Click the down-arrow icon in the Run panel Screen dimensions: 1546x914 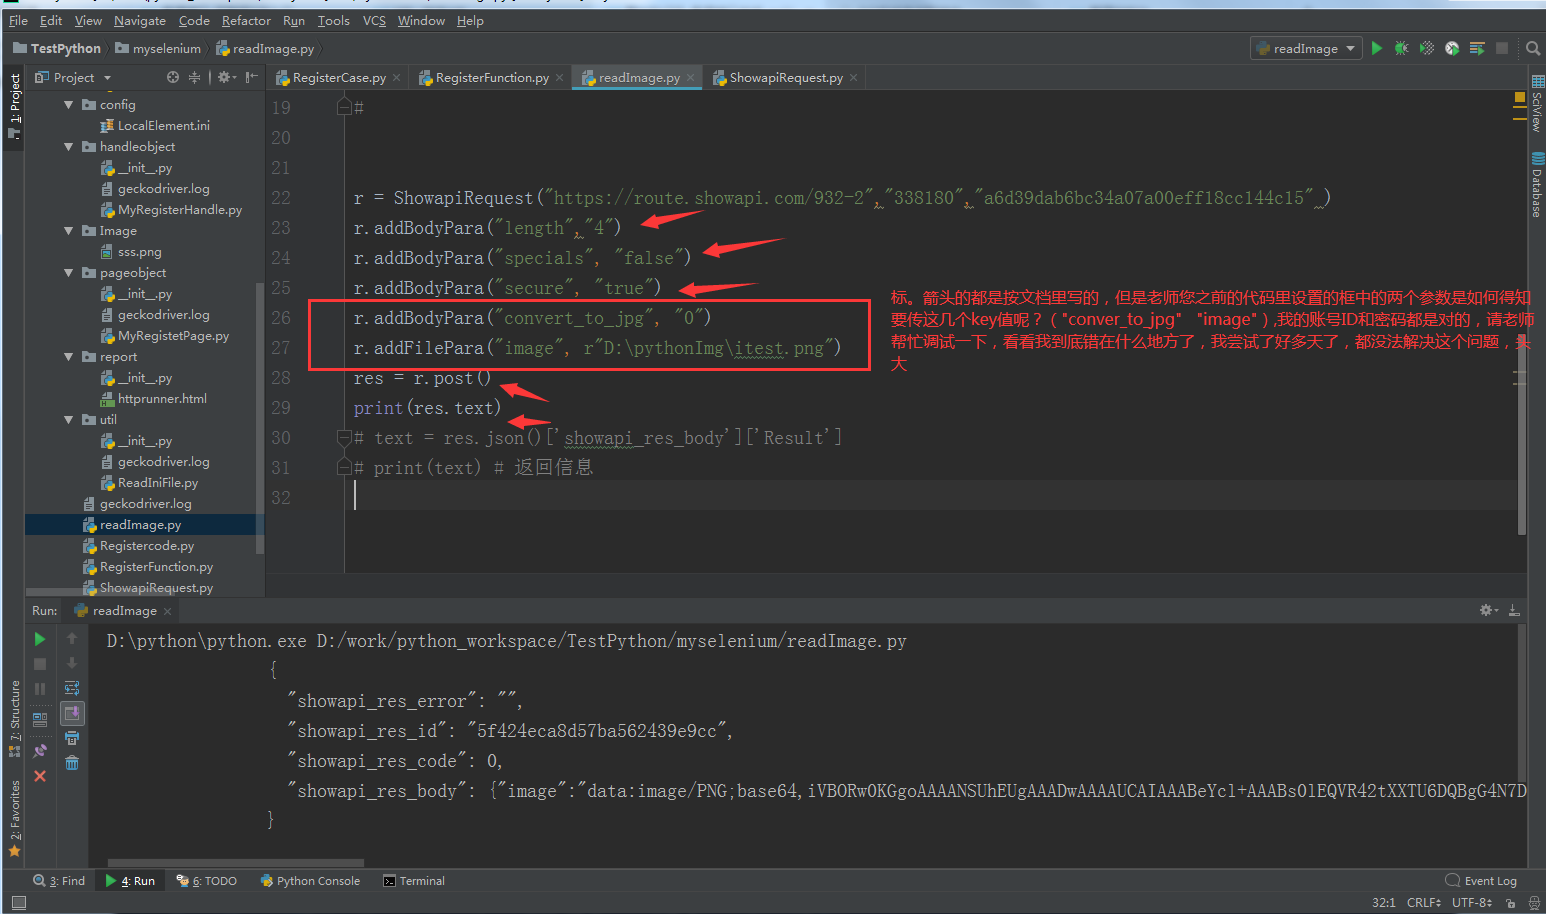pos(72,663)
